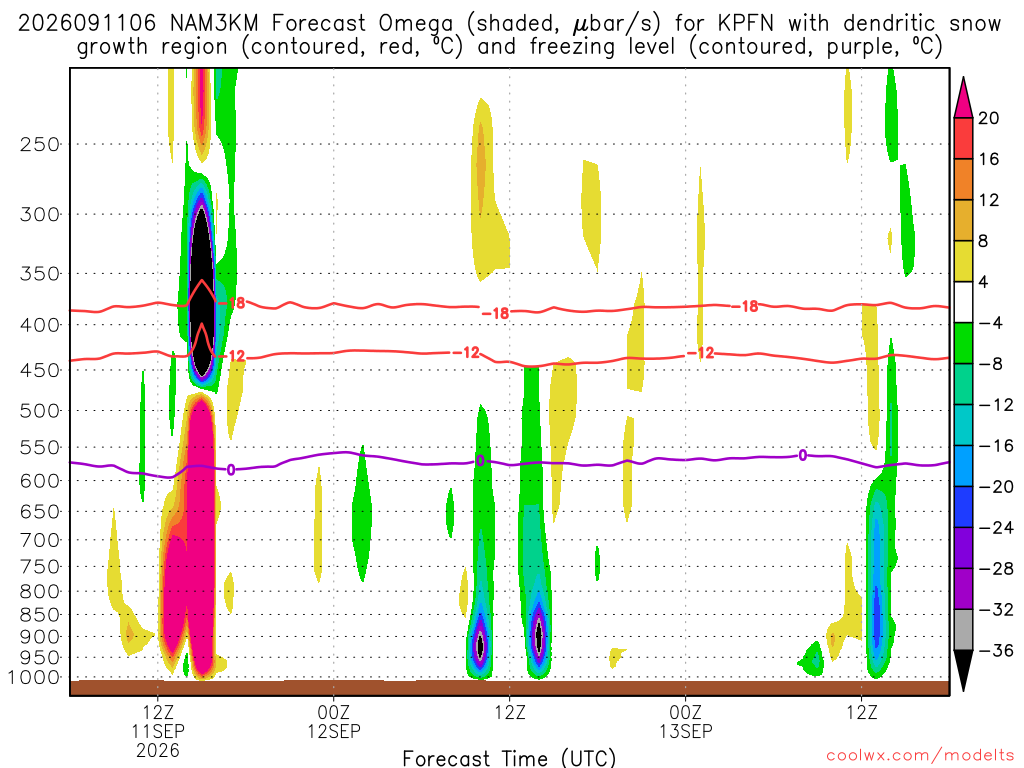Click the yellow colorbar swatch near 8
1024x768 pixels.
(x=963, y=261)
